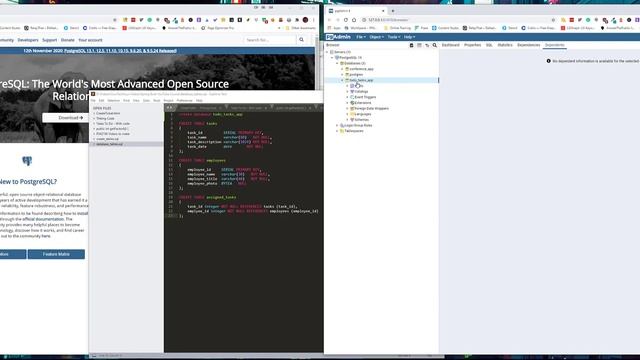Screen dimensions: 640x360
Task: Open the Preferences menu in Sublime Text
Action: tap(184, 100)
